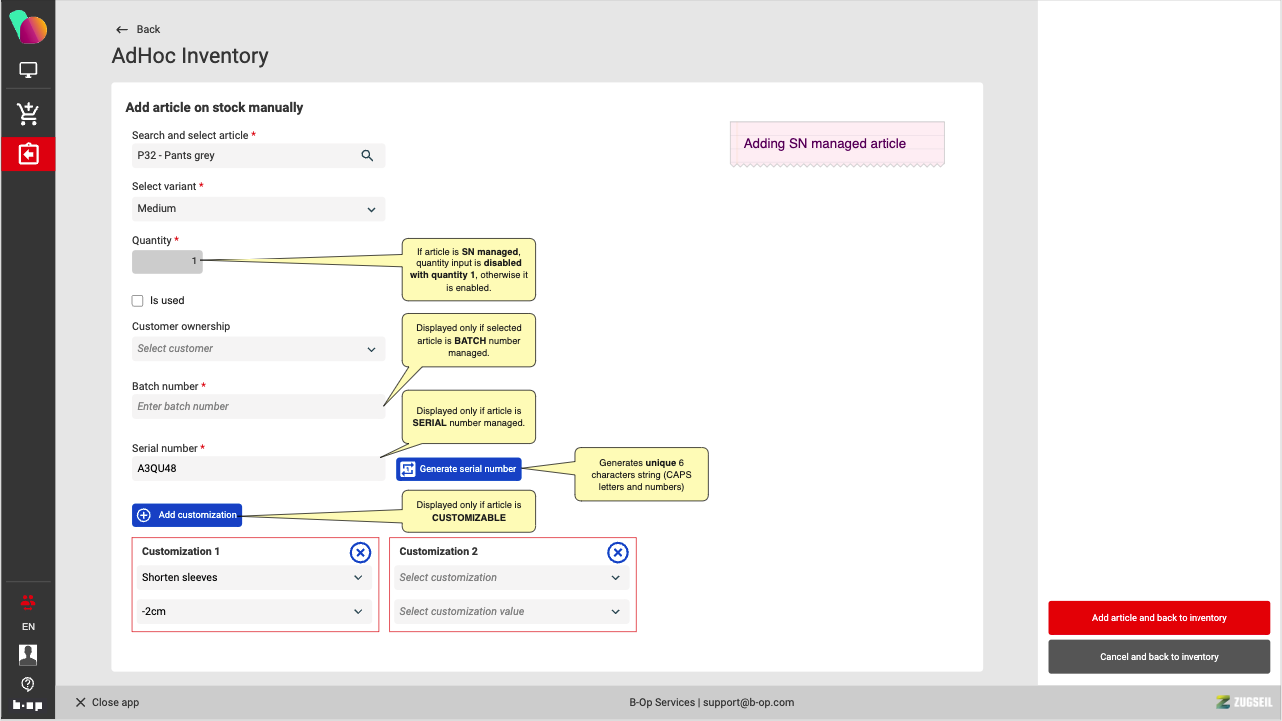Screen dimensions: 1282x721
Task: Click Add article and back to inventory
Action: tap(1158, 618)
